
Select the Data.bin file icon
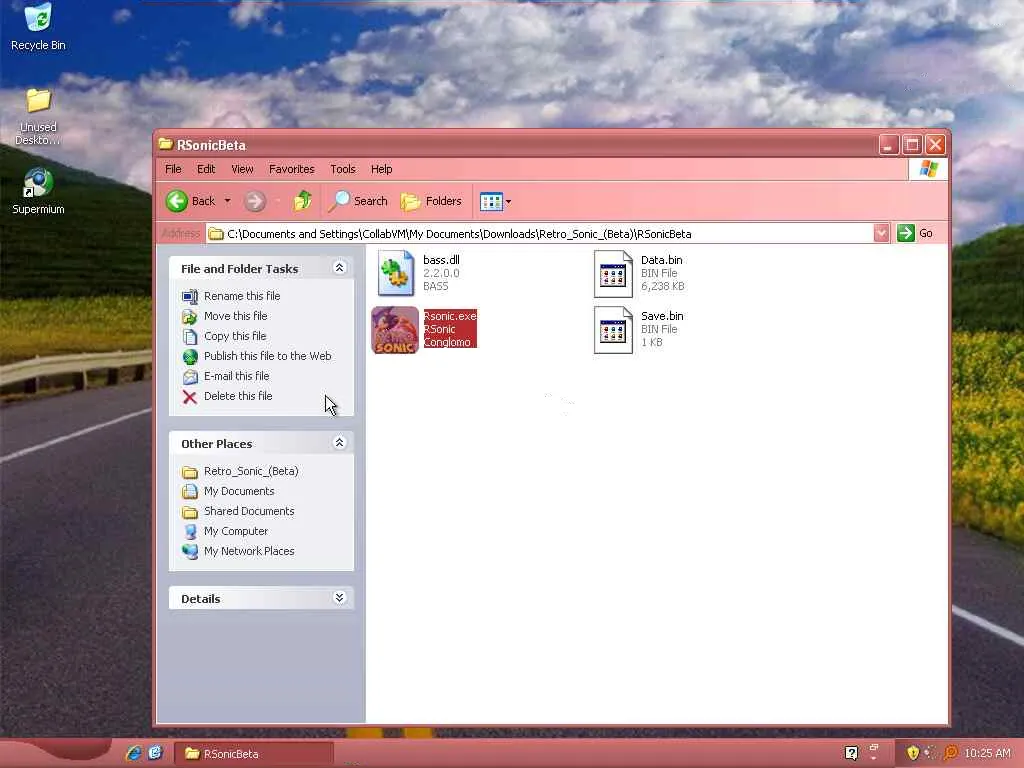pyautogui.click(x=613, y=274)
